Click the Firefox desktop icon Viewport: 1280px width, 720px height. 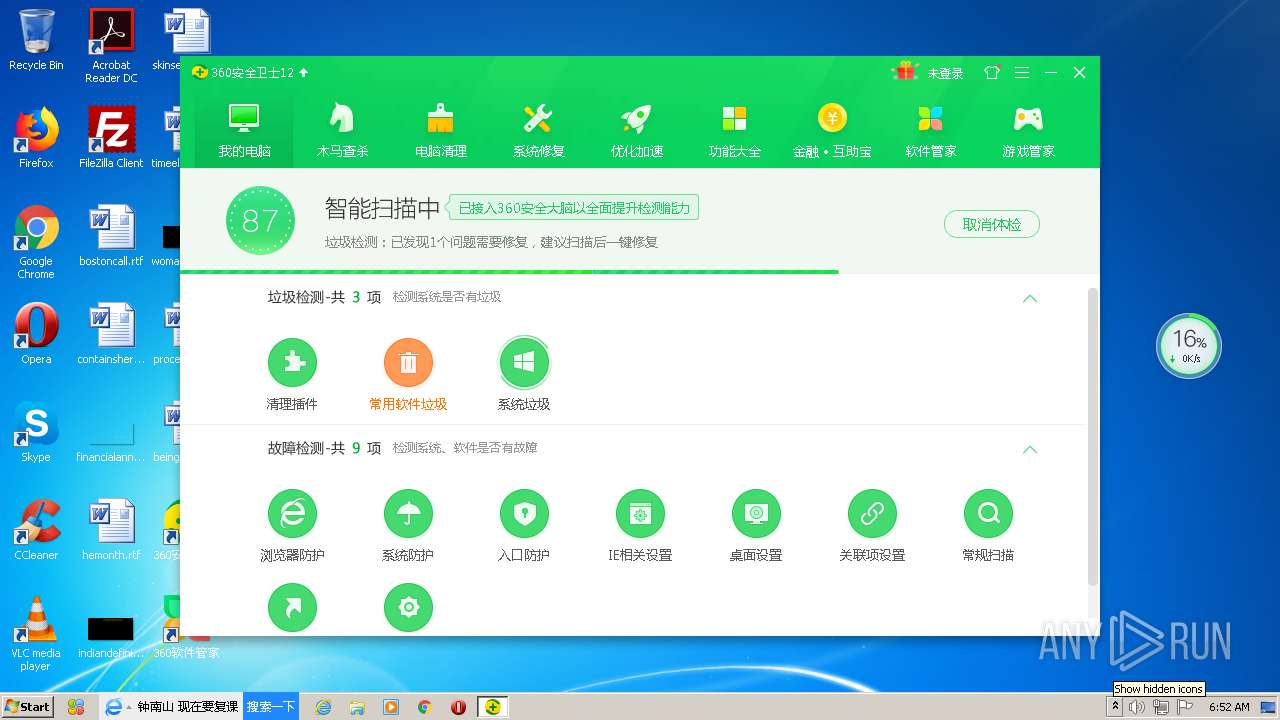[36, 138]
